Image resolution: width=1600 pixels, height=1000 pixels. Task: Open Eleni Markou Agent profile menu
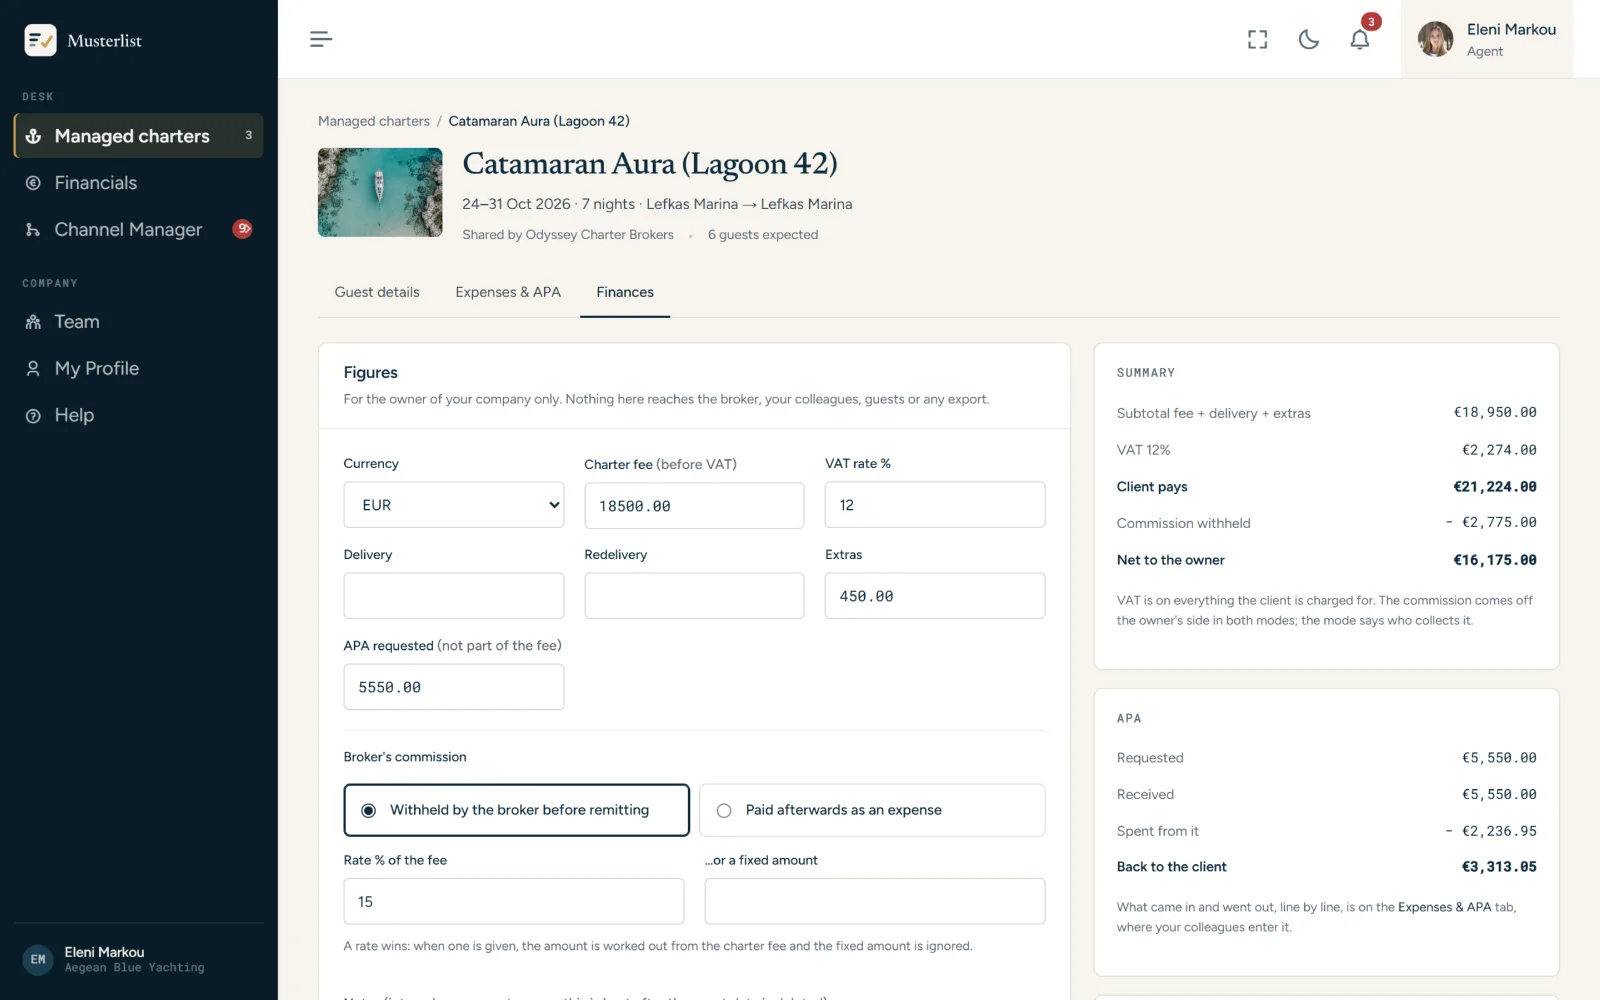[x=1486, y=39]
